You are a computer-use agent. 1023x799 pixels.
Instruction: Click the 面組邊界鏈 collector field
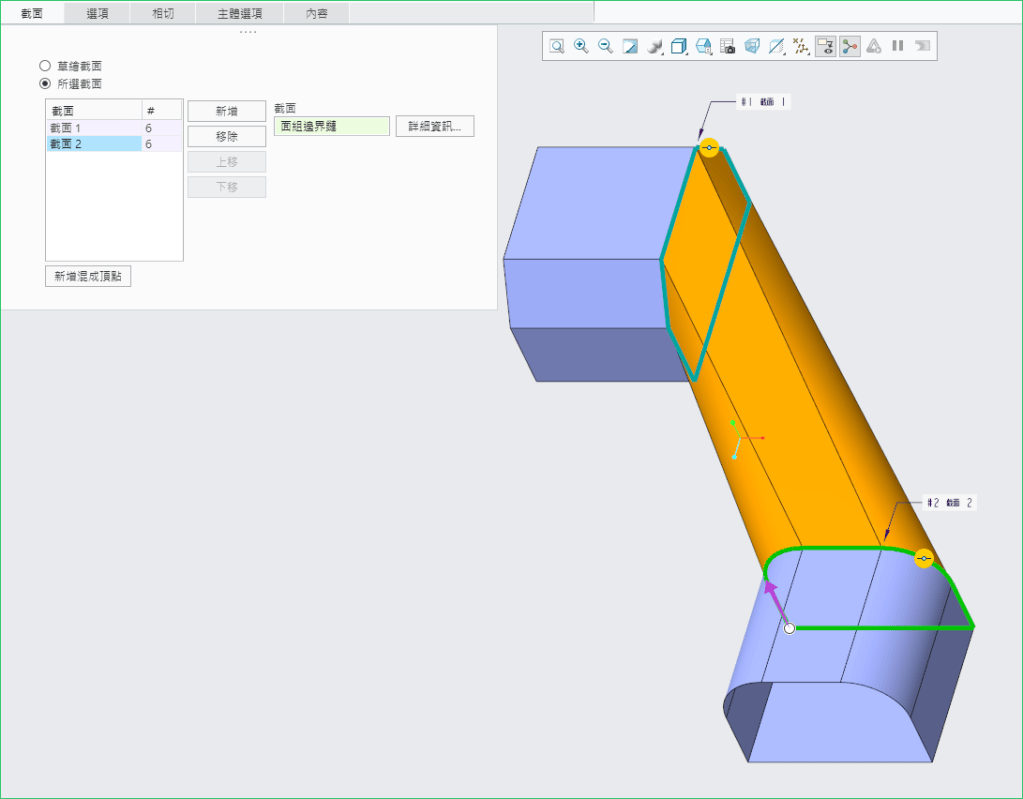point(331,127)
